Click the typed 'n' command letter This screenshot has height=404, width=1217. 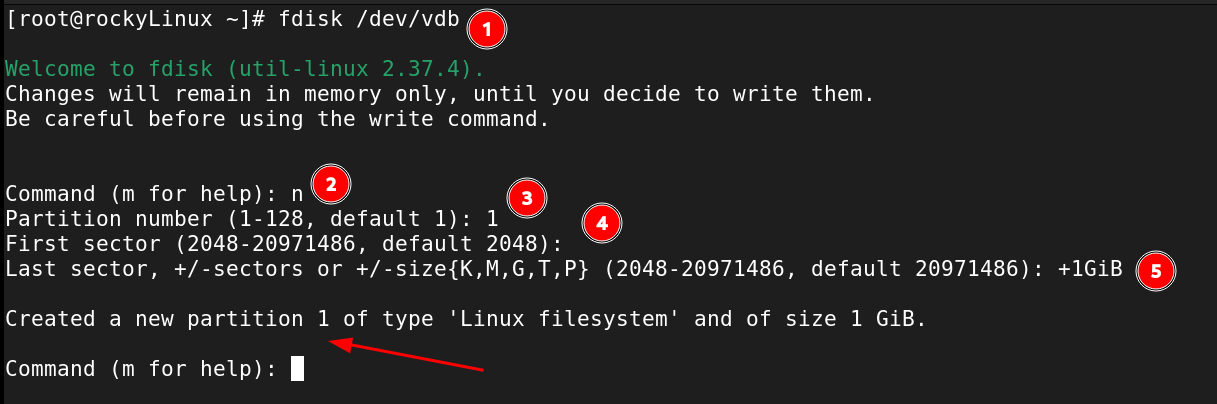click(x=297, y=194)
